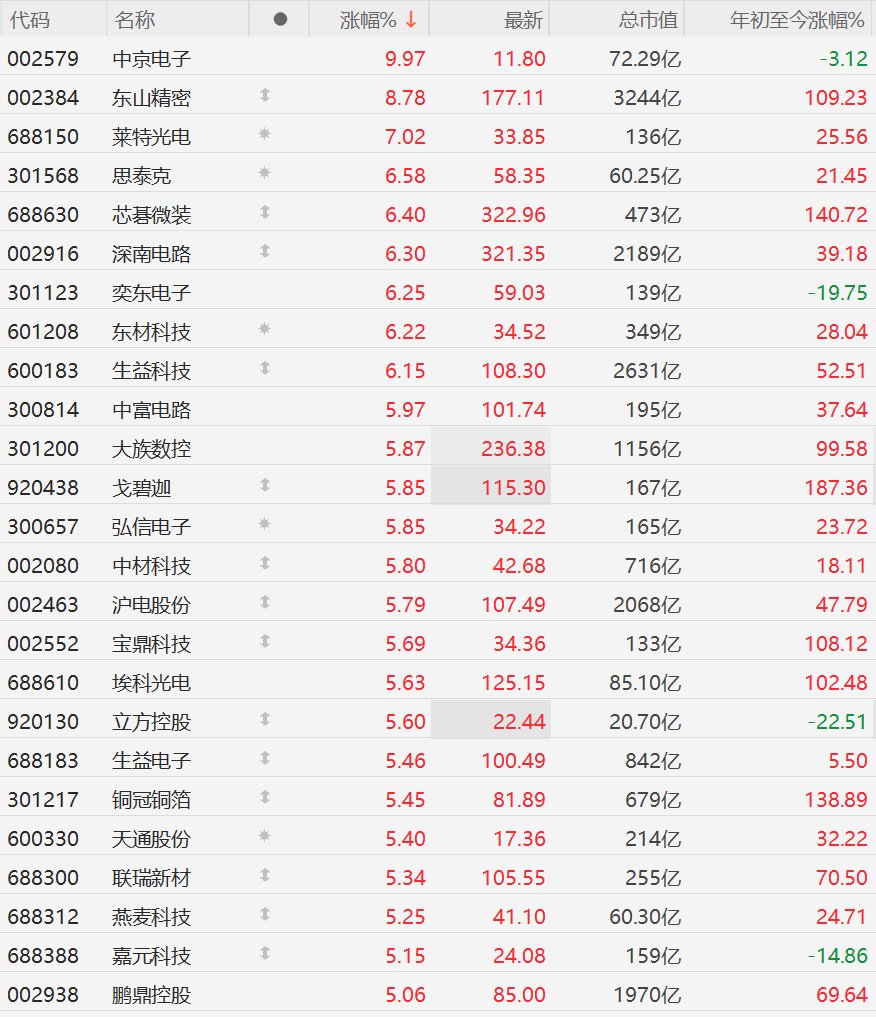Click the up-down arrow marker in the 中材科技 row
Viewport: 876px width, 1017px height.
[265, 564]
